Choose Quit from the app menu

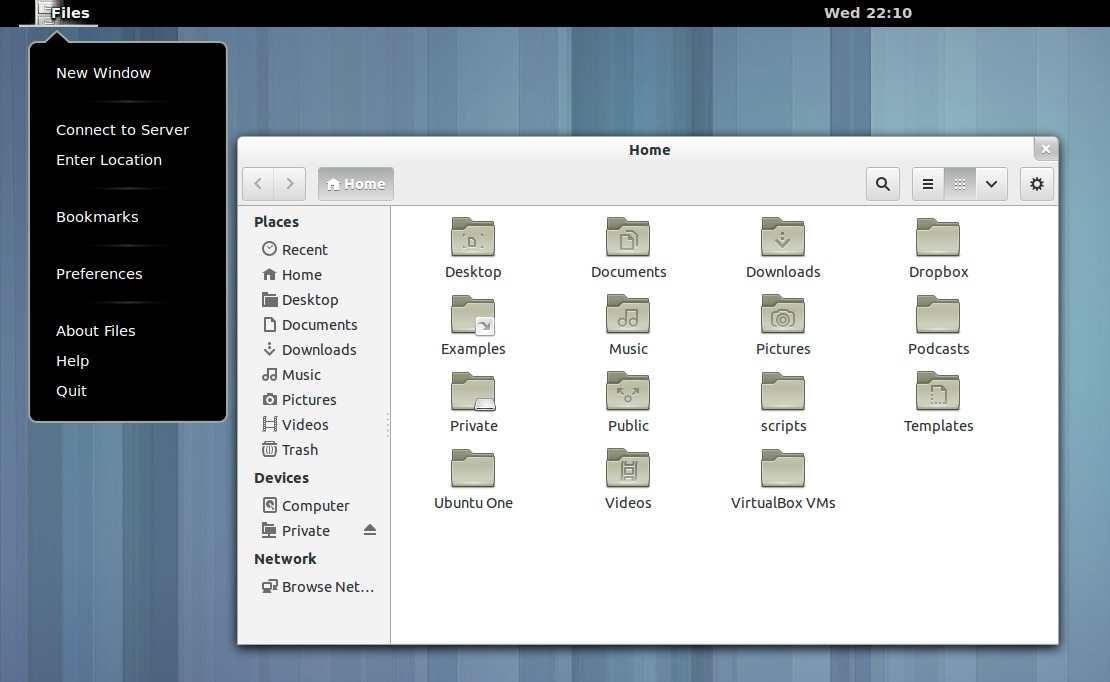coord(128,391)
